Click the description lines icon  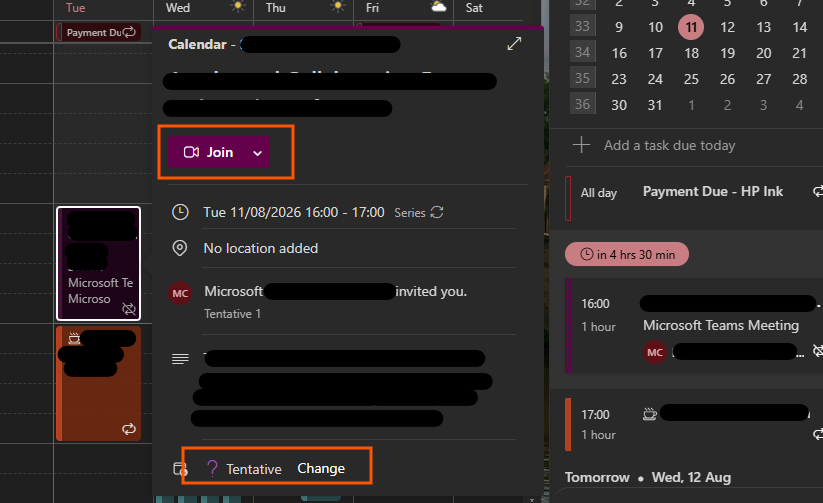tap(180, 359)
